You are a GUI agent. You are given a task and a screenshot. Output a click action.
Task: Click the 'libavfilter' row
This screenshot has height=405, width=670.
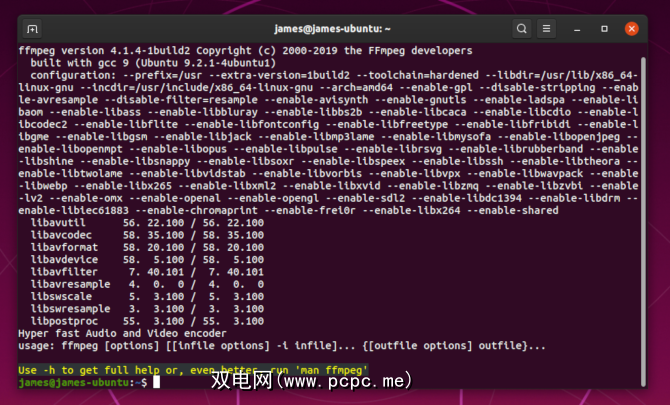tap(147, 272)
